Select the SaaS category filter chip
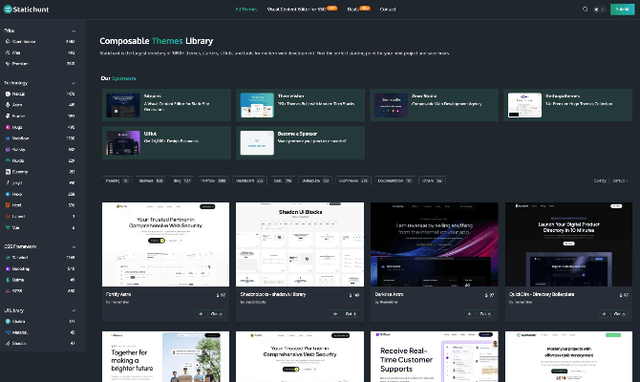Screen dimensions: 640x382 282,180
